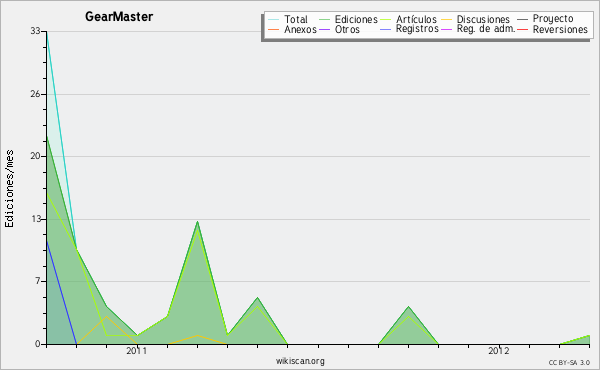Image resolution: width=600 pixels, height=370 pixels.
Task: Click the blue Registros legend color line
Action: [386, 29]
